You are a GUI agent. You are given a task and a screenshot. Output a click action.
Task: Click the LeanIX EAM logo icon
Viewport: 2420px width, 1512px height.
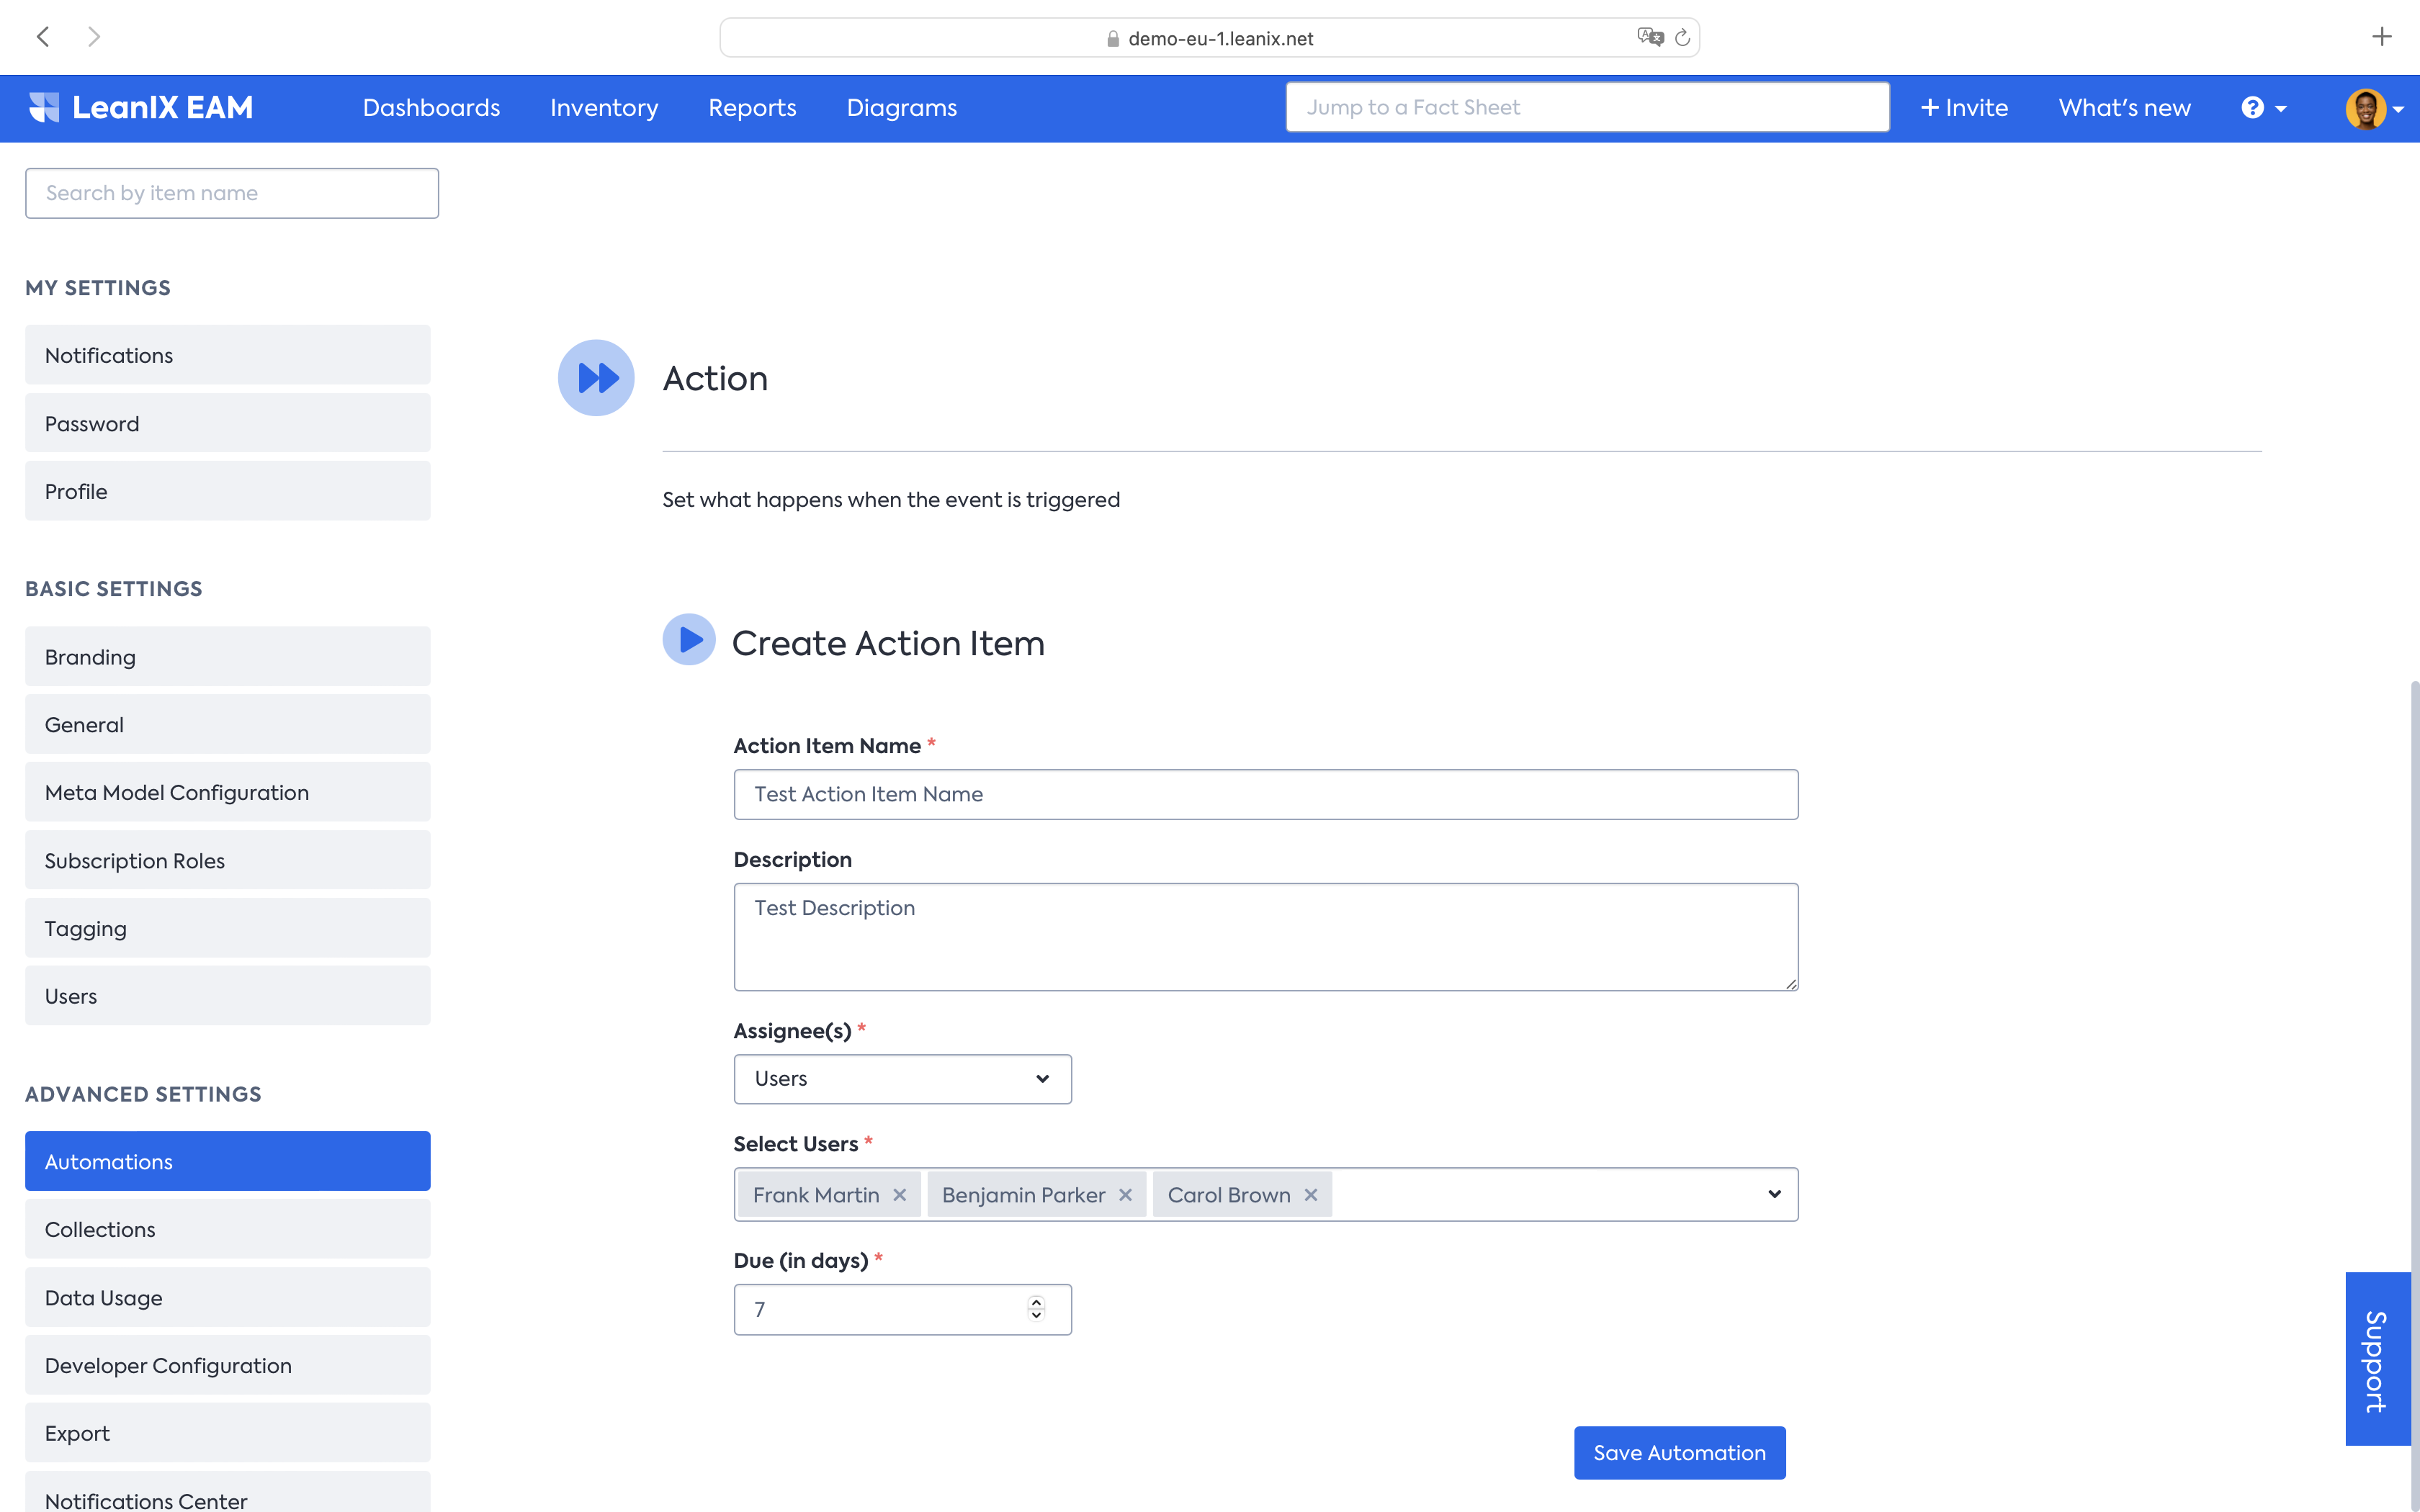(44, 107)
